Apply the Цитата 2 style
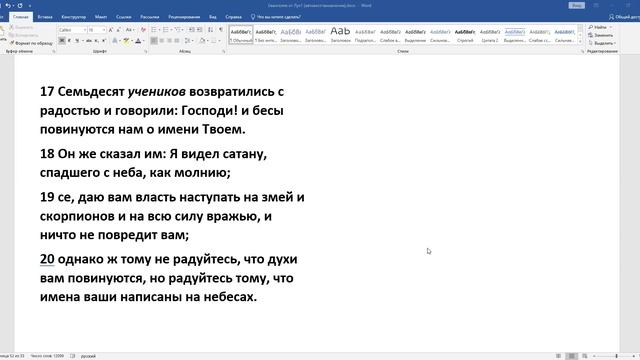The image size is (640, 360). pyautogui.click(x=490, y=35)
